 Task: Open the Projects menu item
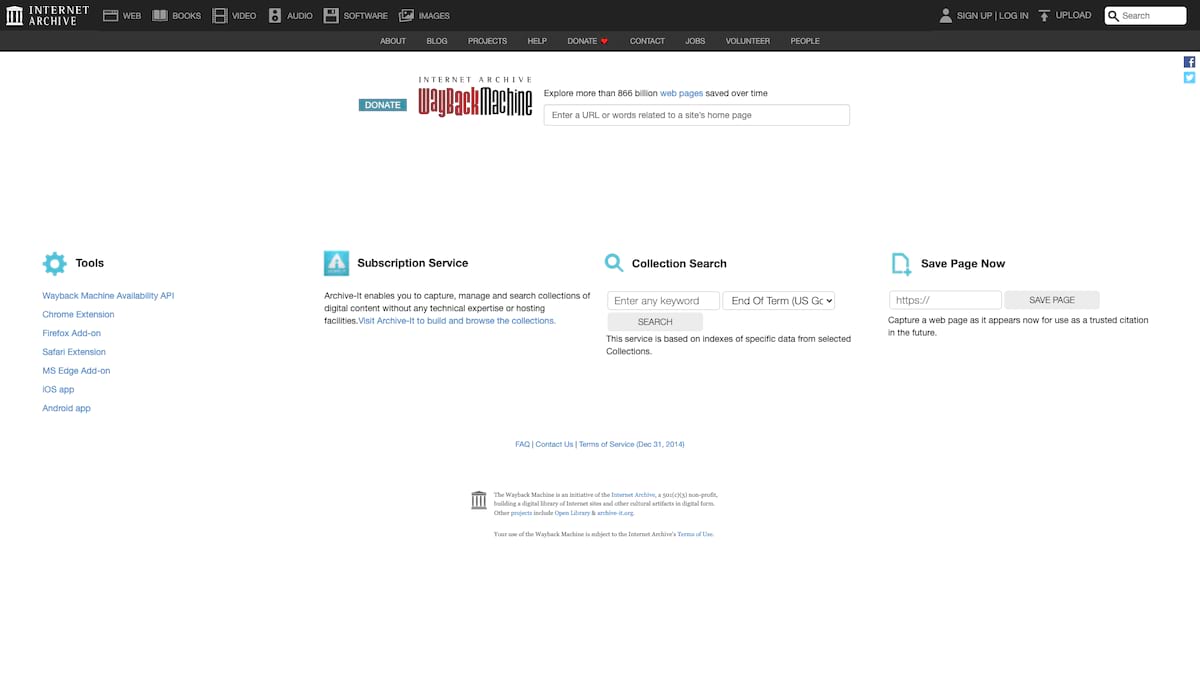(x=487, y=41)
